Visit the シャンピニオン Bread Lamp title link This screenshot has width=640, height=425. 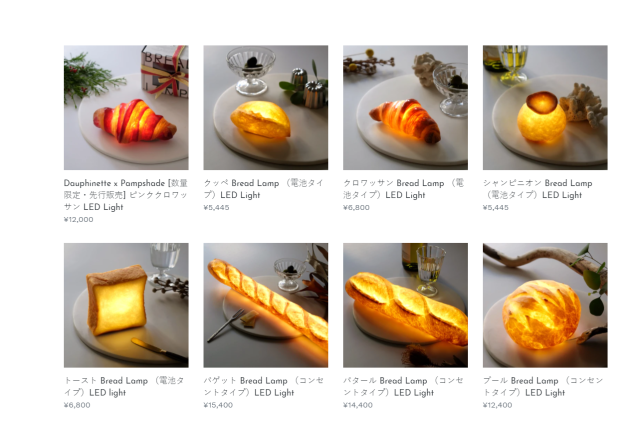click(538, 189)
